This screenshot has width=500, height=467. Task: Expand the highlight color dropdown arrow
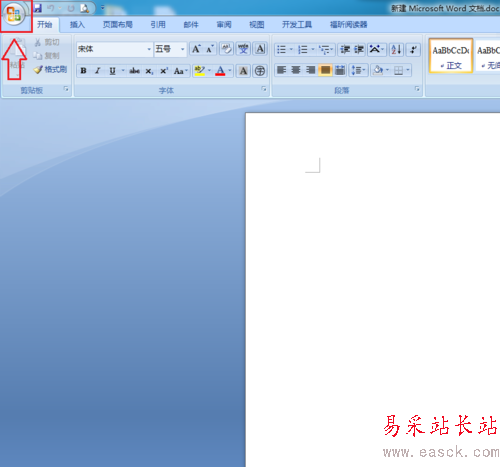(210, 71)
